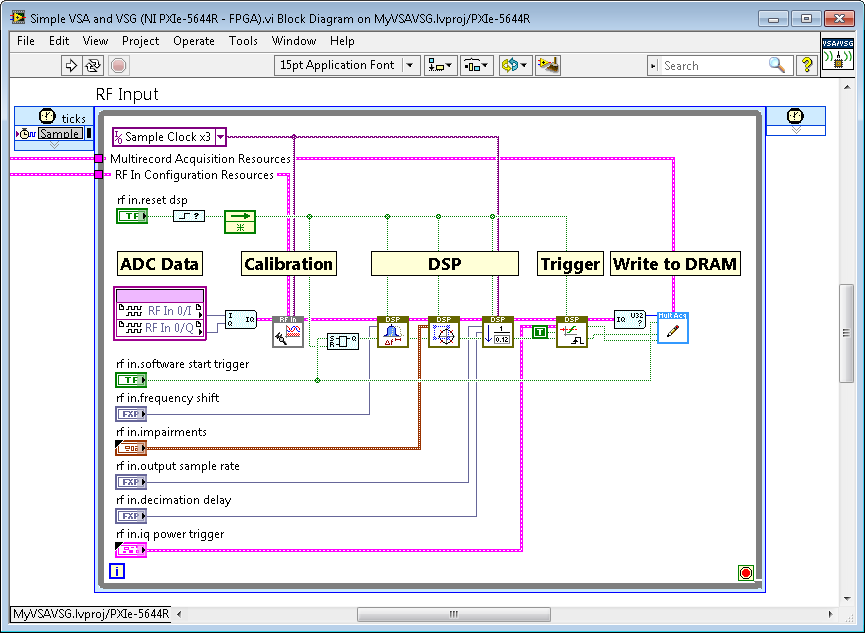Expand the Align Objects dropdown

[440, 66]
